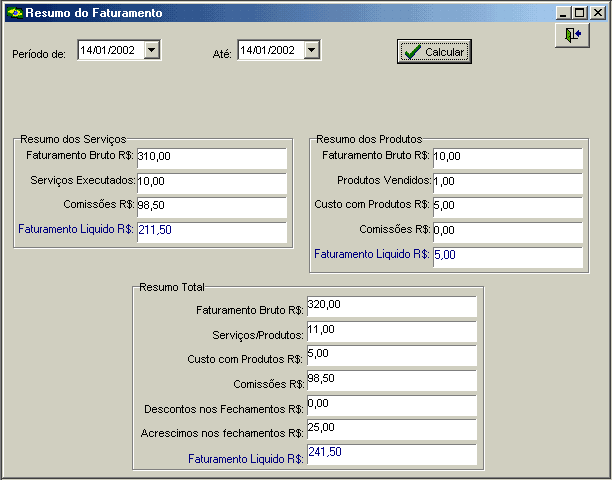Viewport: 612px width, 480px height.
Task: Select the Serviços Executados field
Action: (x=211, y=183)
